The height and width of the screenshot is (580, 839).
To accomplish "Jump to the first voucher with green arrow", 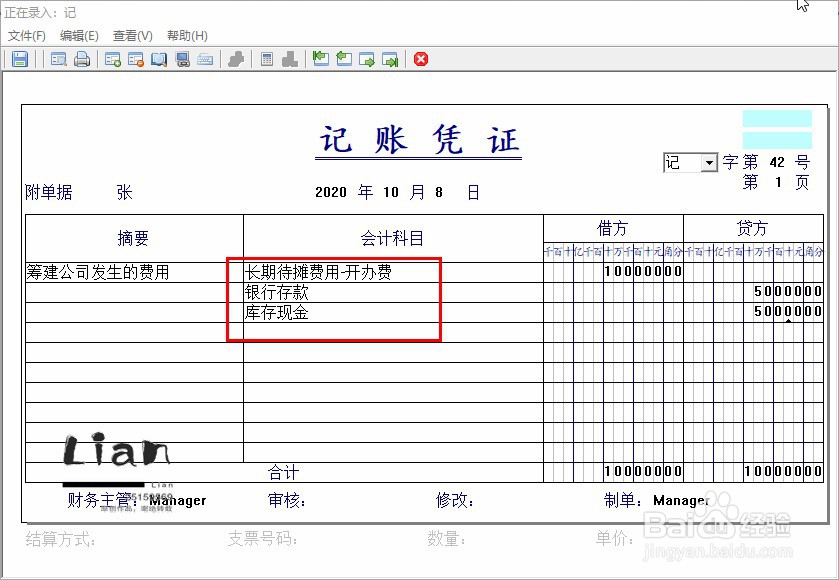I will pyautogui.click(x=320, y=58).
